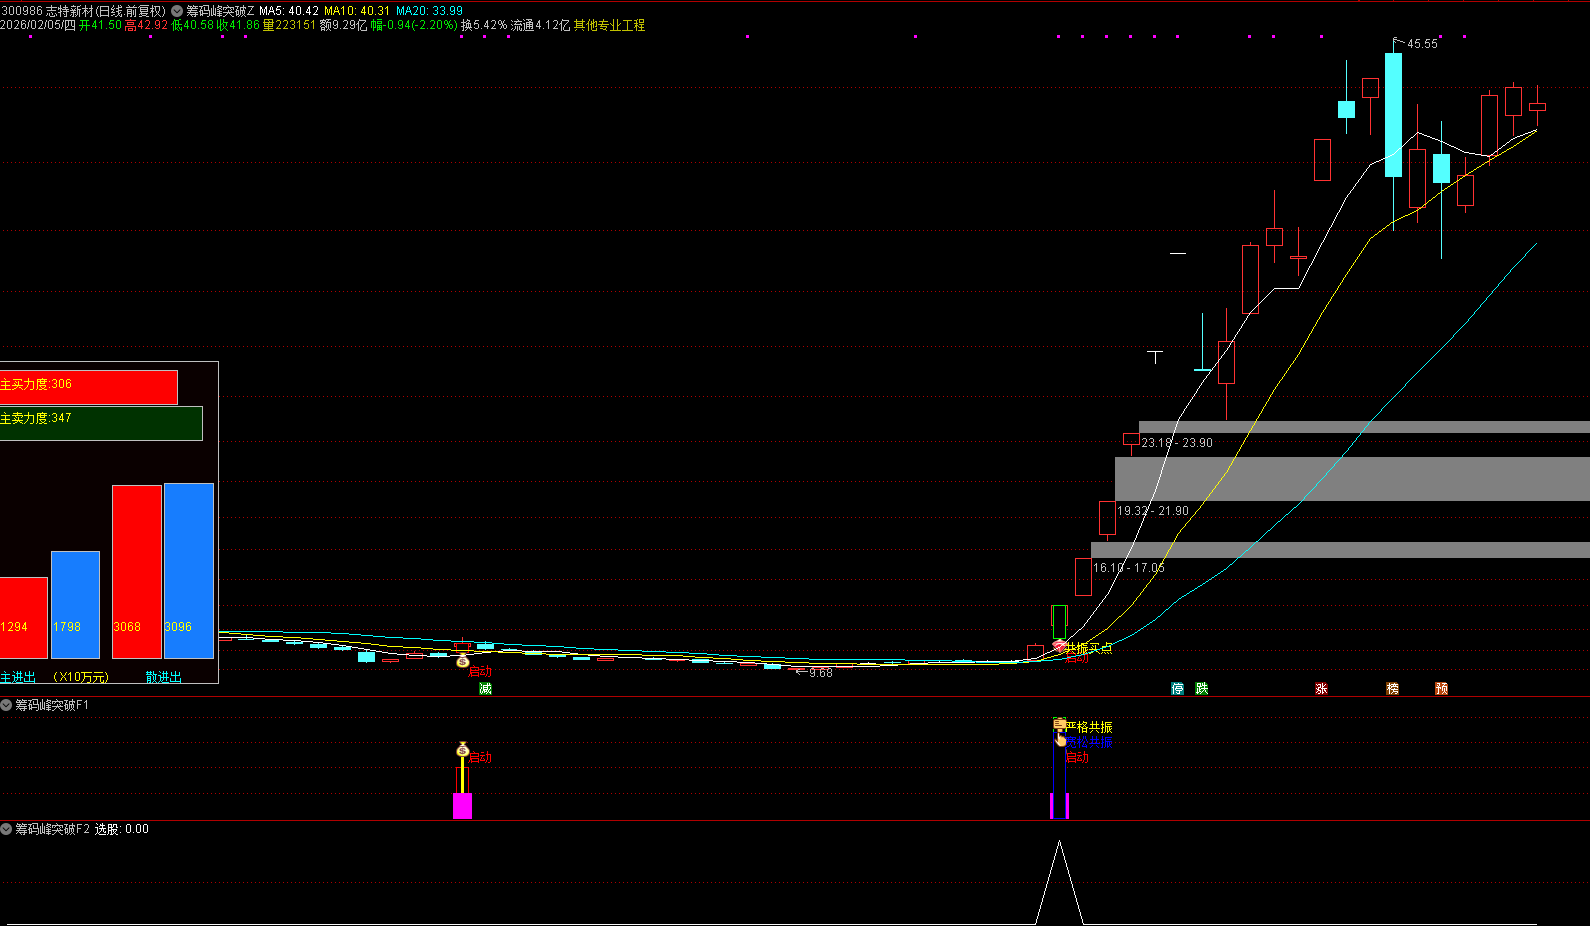1590x926 pixels.
Task: Click the pointing hand icon near 宽松共振
Action: (x=1060, y=740)
